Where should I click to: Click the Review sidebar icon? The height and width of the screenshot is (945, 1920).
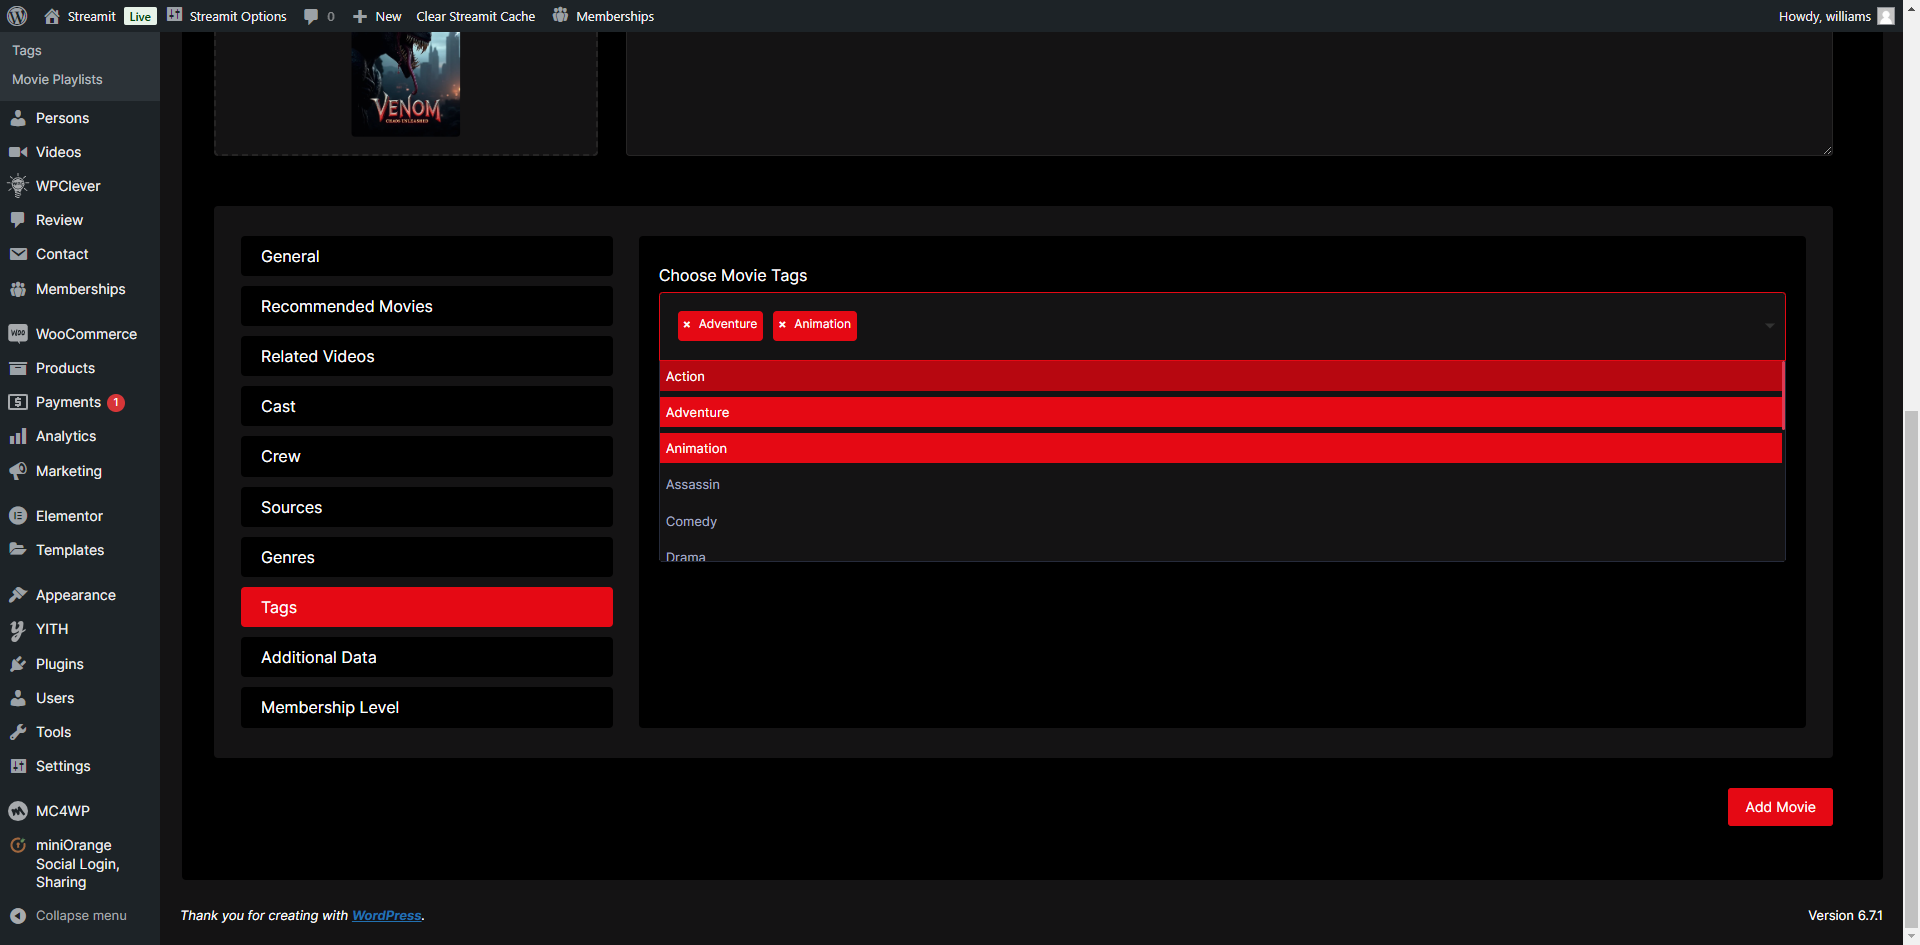tap(18, 220)
